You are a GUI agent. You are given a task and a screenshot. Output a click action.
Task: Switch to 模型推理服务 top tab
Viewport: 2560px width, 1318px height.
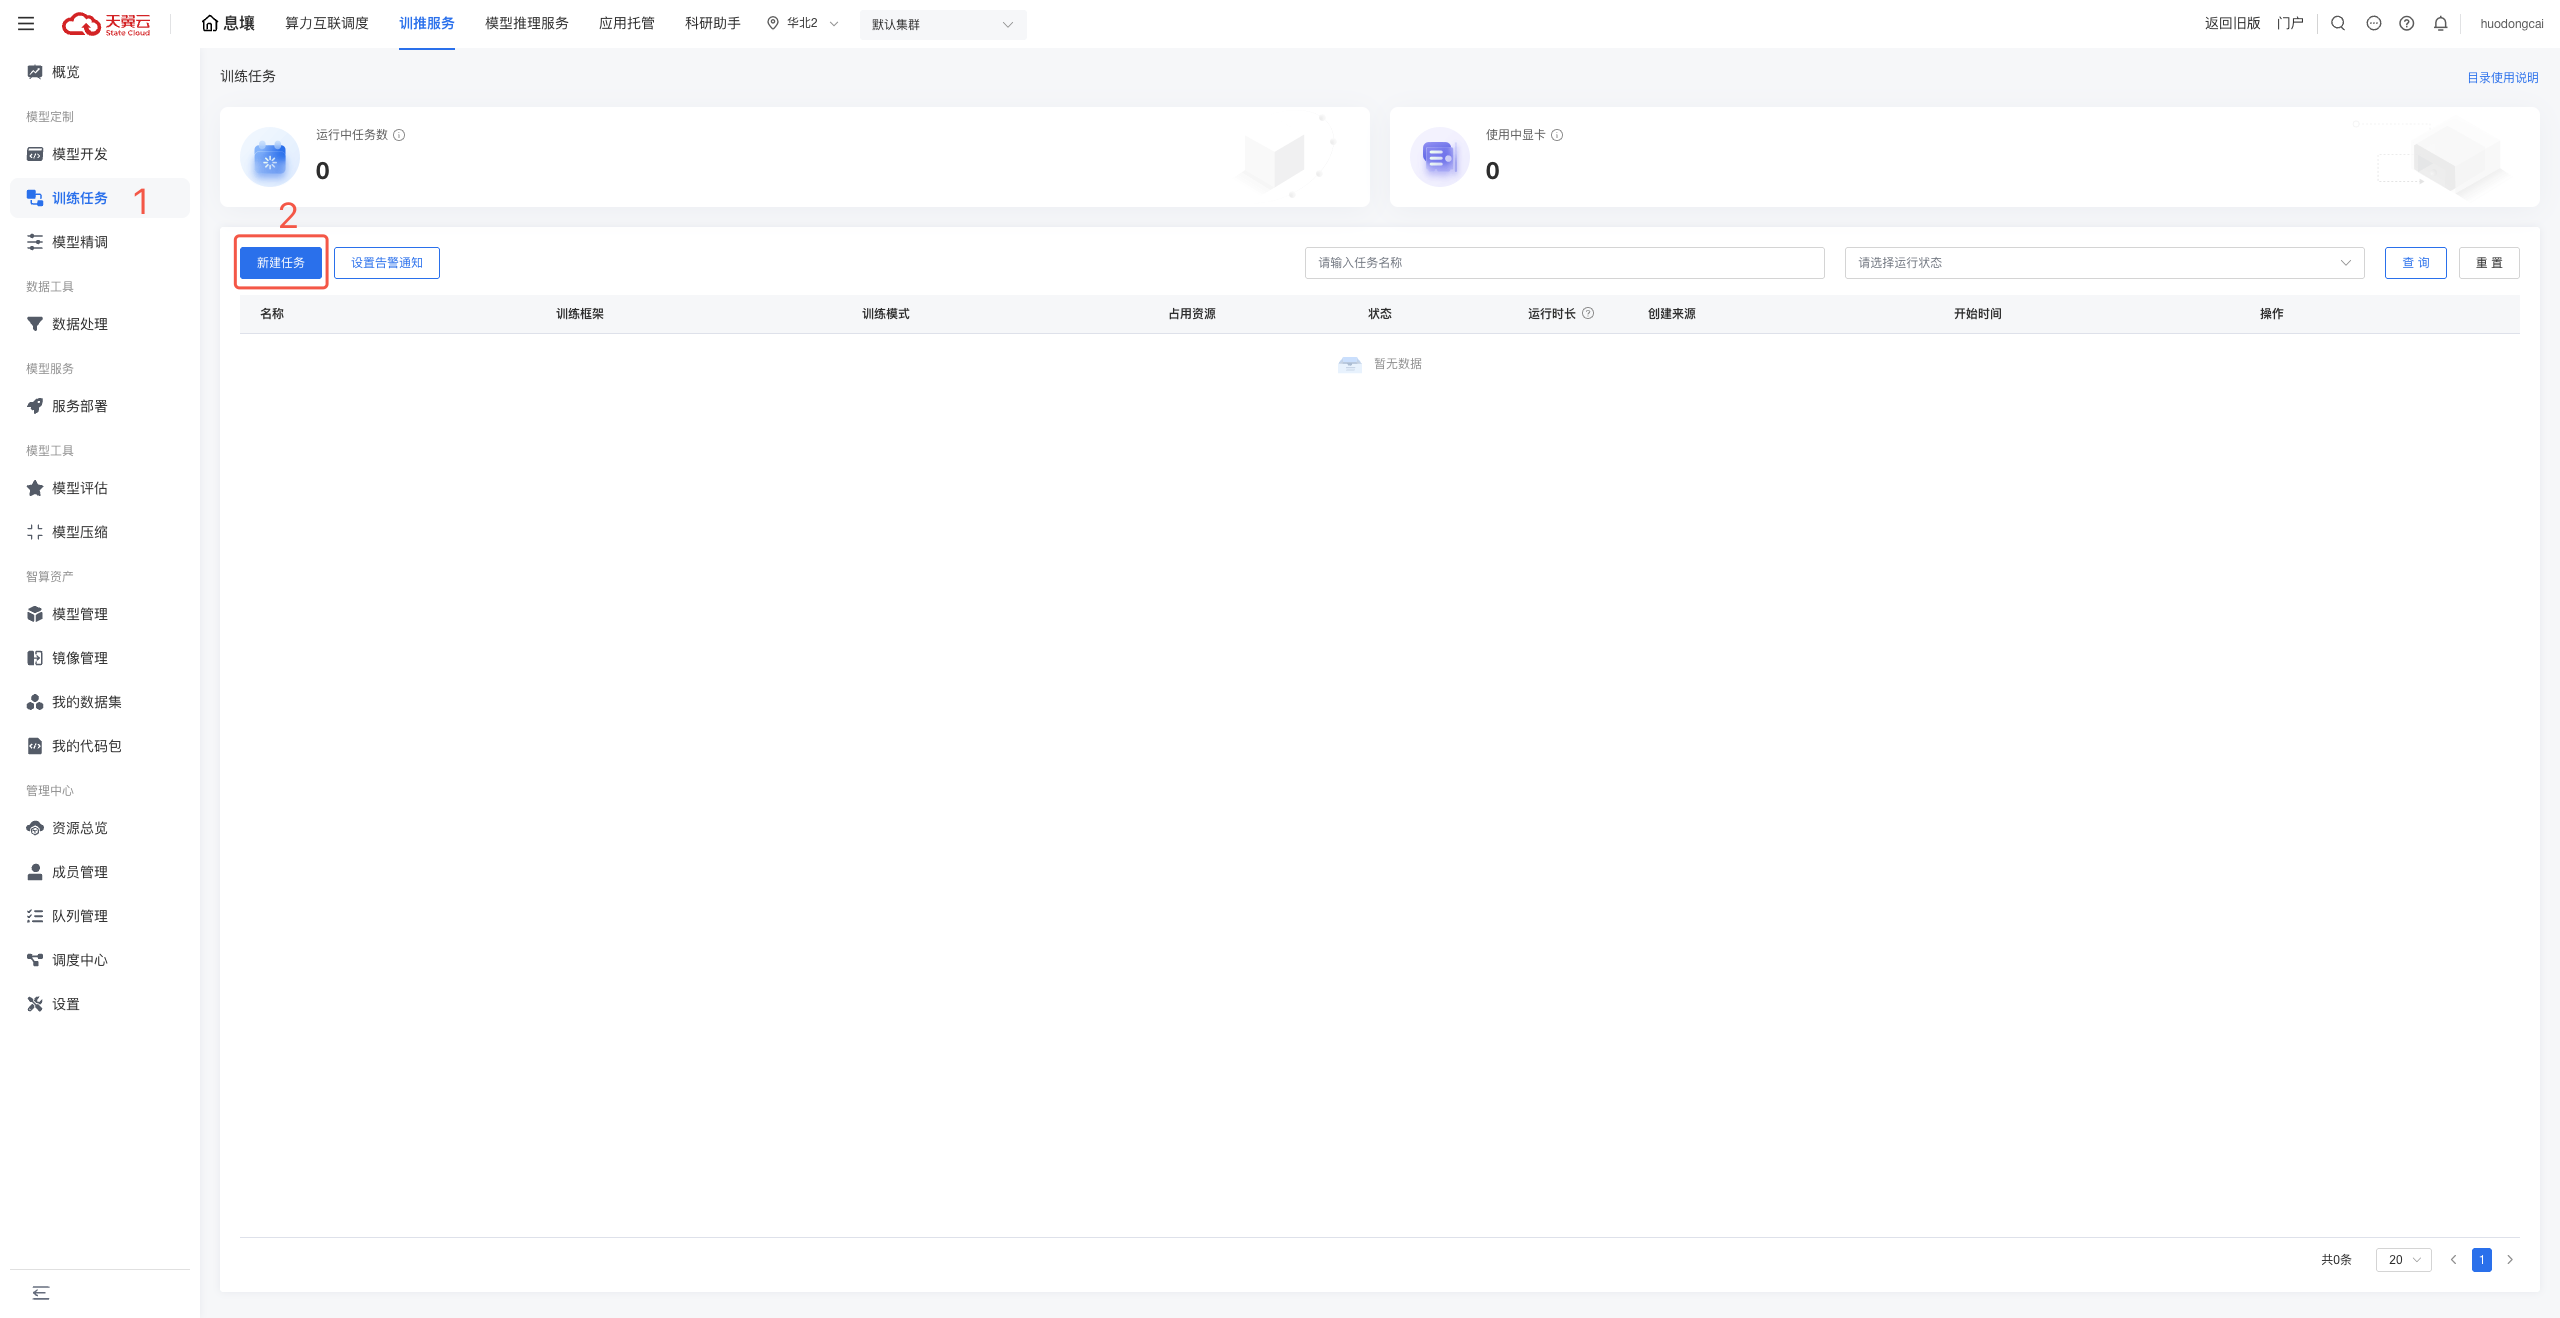tap(526, 23)
